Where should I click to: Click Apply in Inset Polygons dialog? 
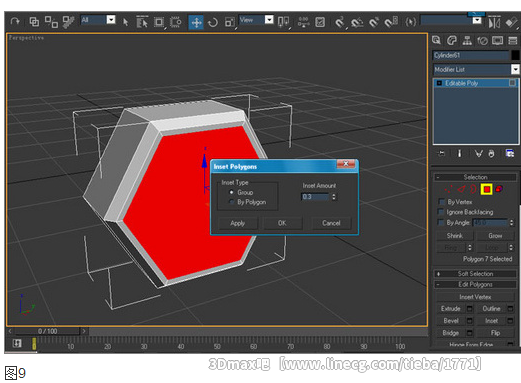238,223
